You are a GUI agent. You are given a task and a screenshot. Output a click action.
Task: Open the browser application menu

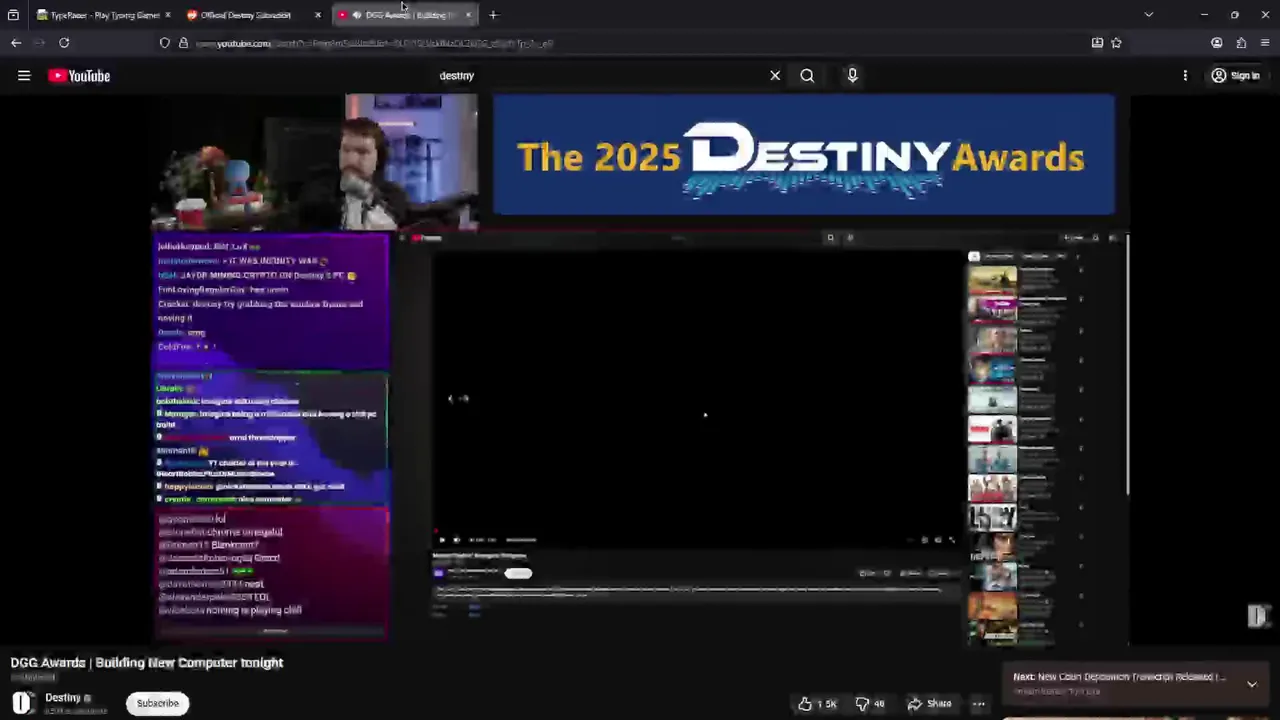(1265, 43)
